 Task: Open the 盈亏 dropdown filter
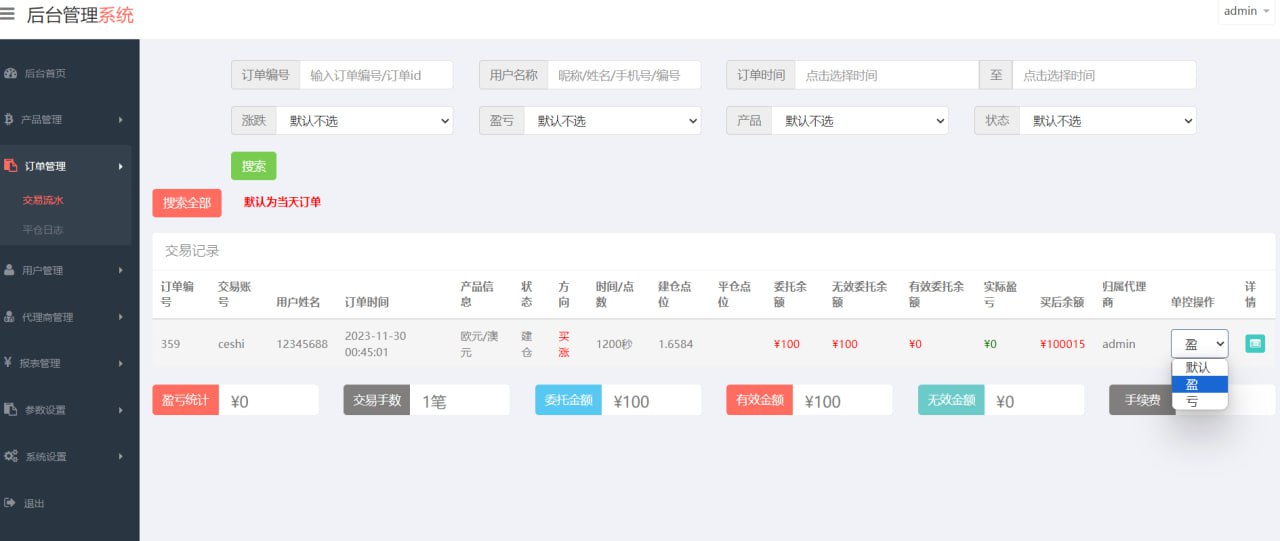[x=612, y=121]
